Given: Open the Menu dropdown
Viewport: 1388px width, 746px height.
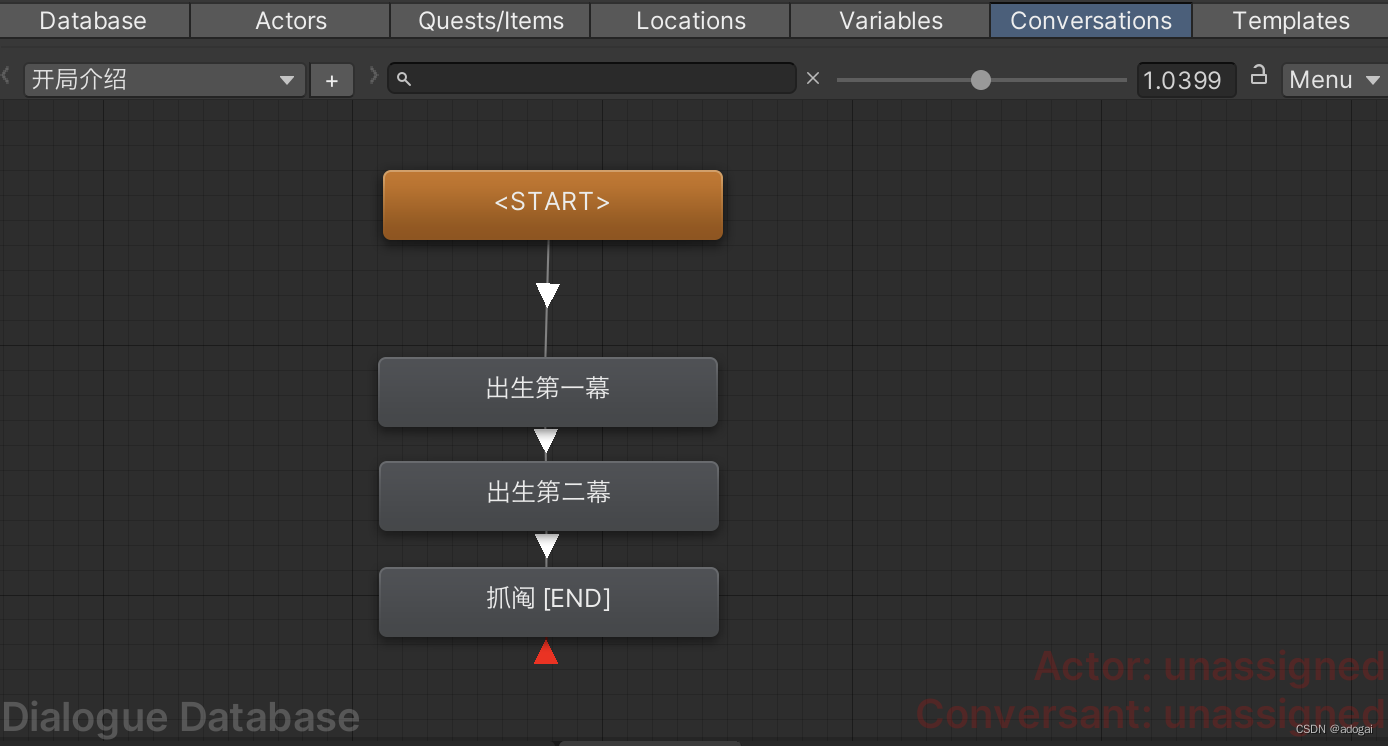Looking at the screenshot, I should pos(1333,79).
